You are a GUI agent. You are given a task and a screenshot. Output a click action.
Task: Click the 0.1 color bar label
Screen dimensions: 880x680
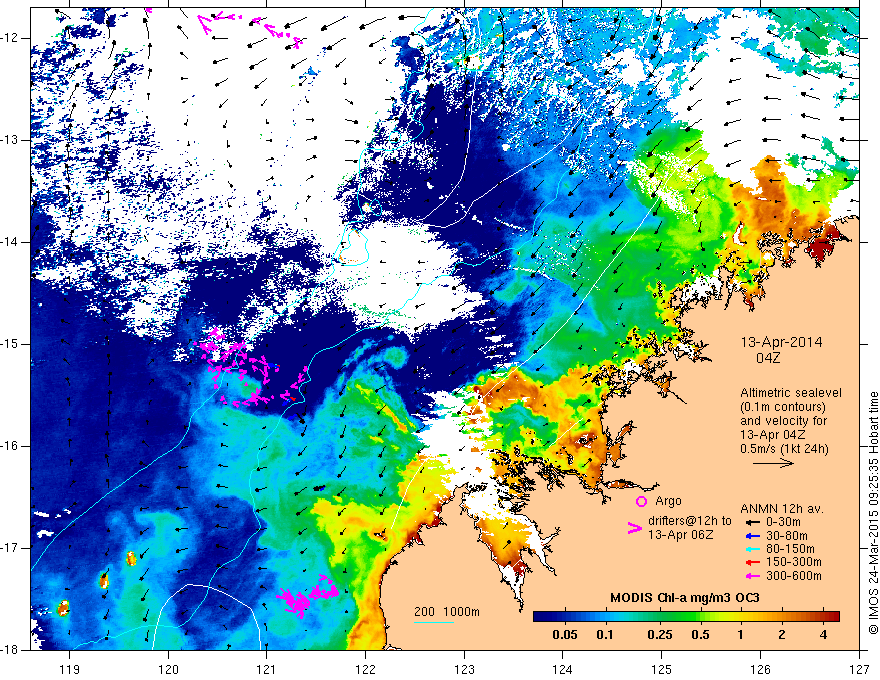(604, 635)
